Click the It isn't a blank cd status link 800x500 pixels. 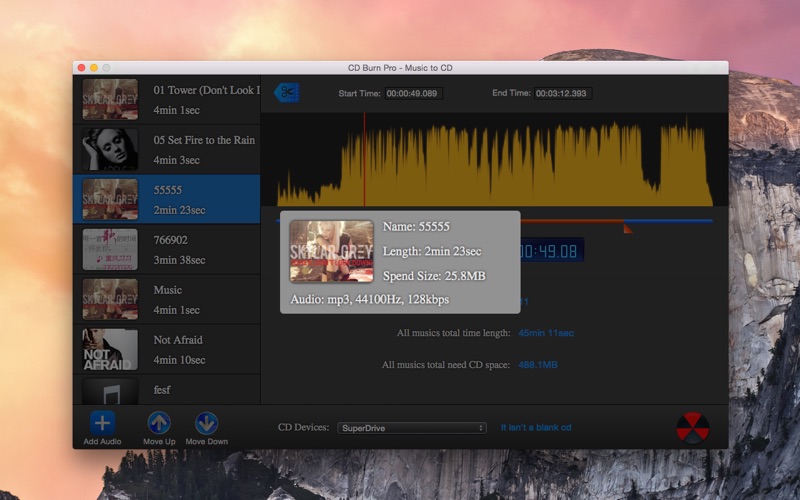536,428
